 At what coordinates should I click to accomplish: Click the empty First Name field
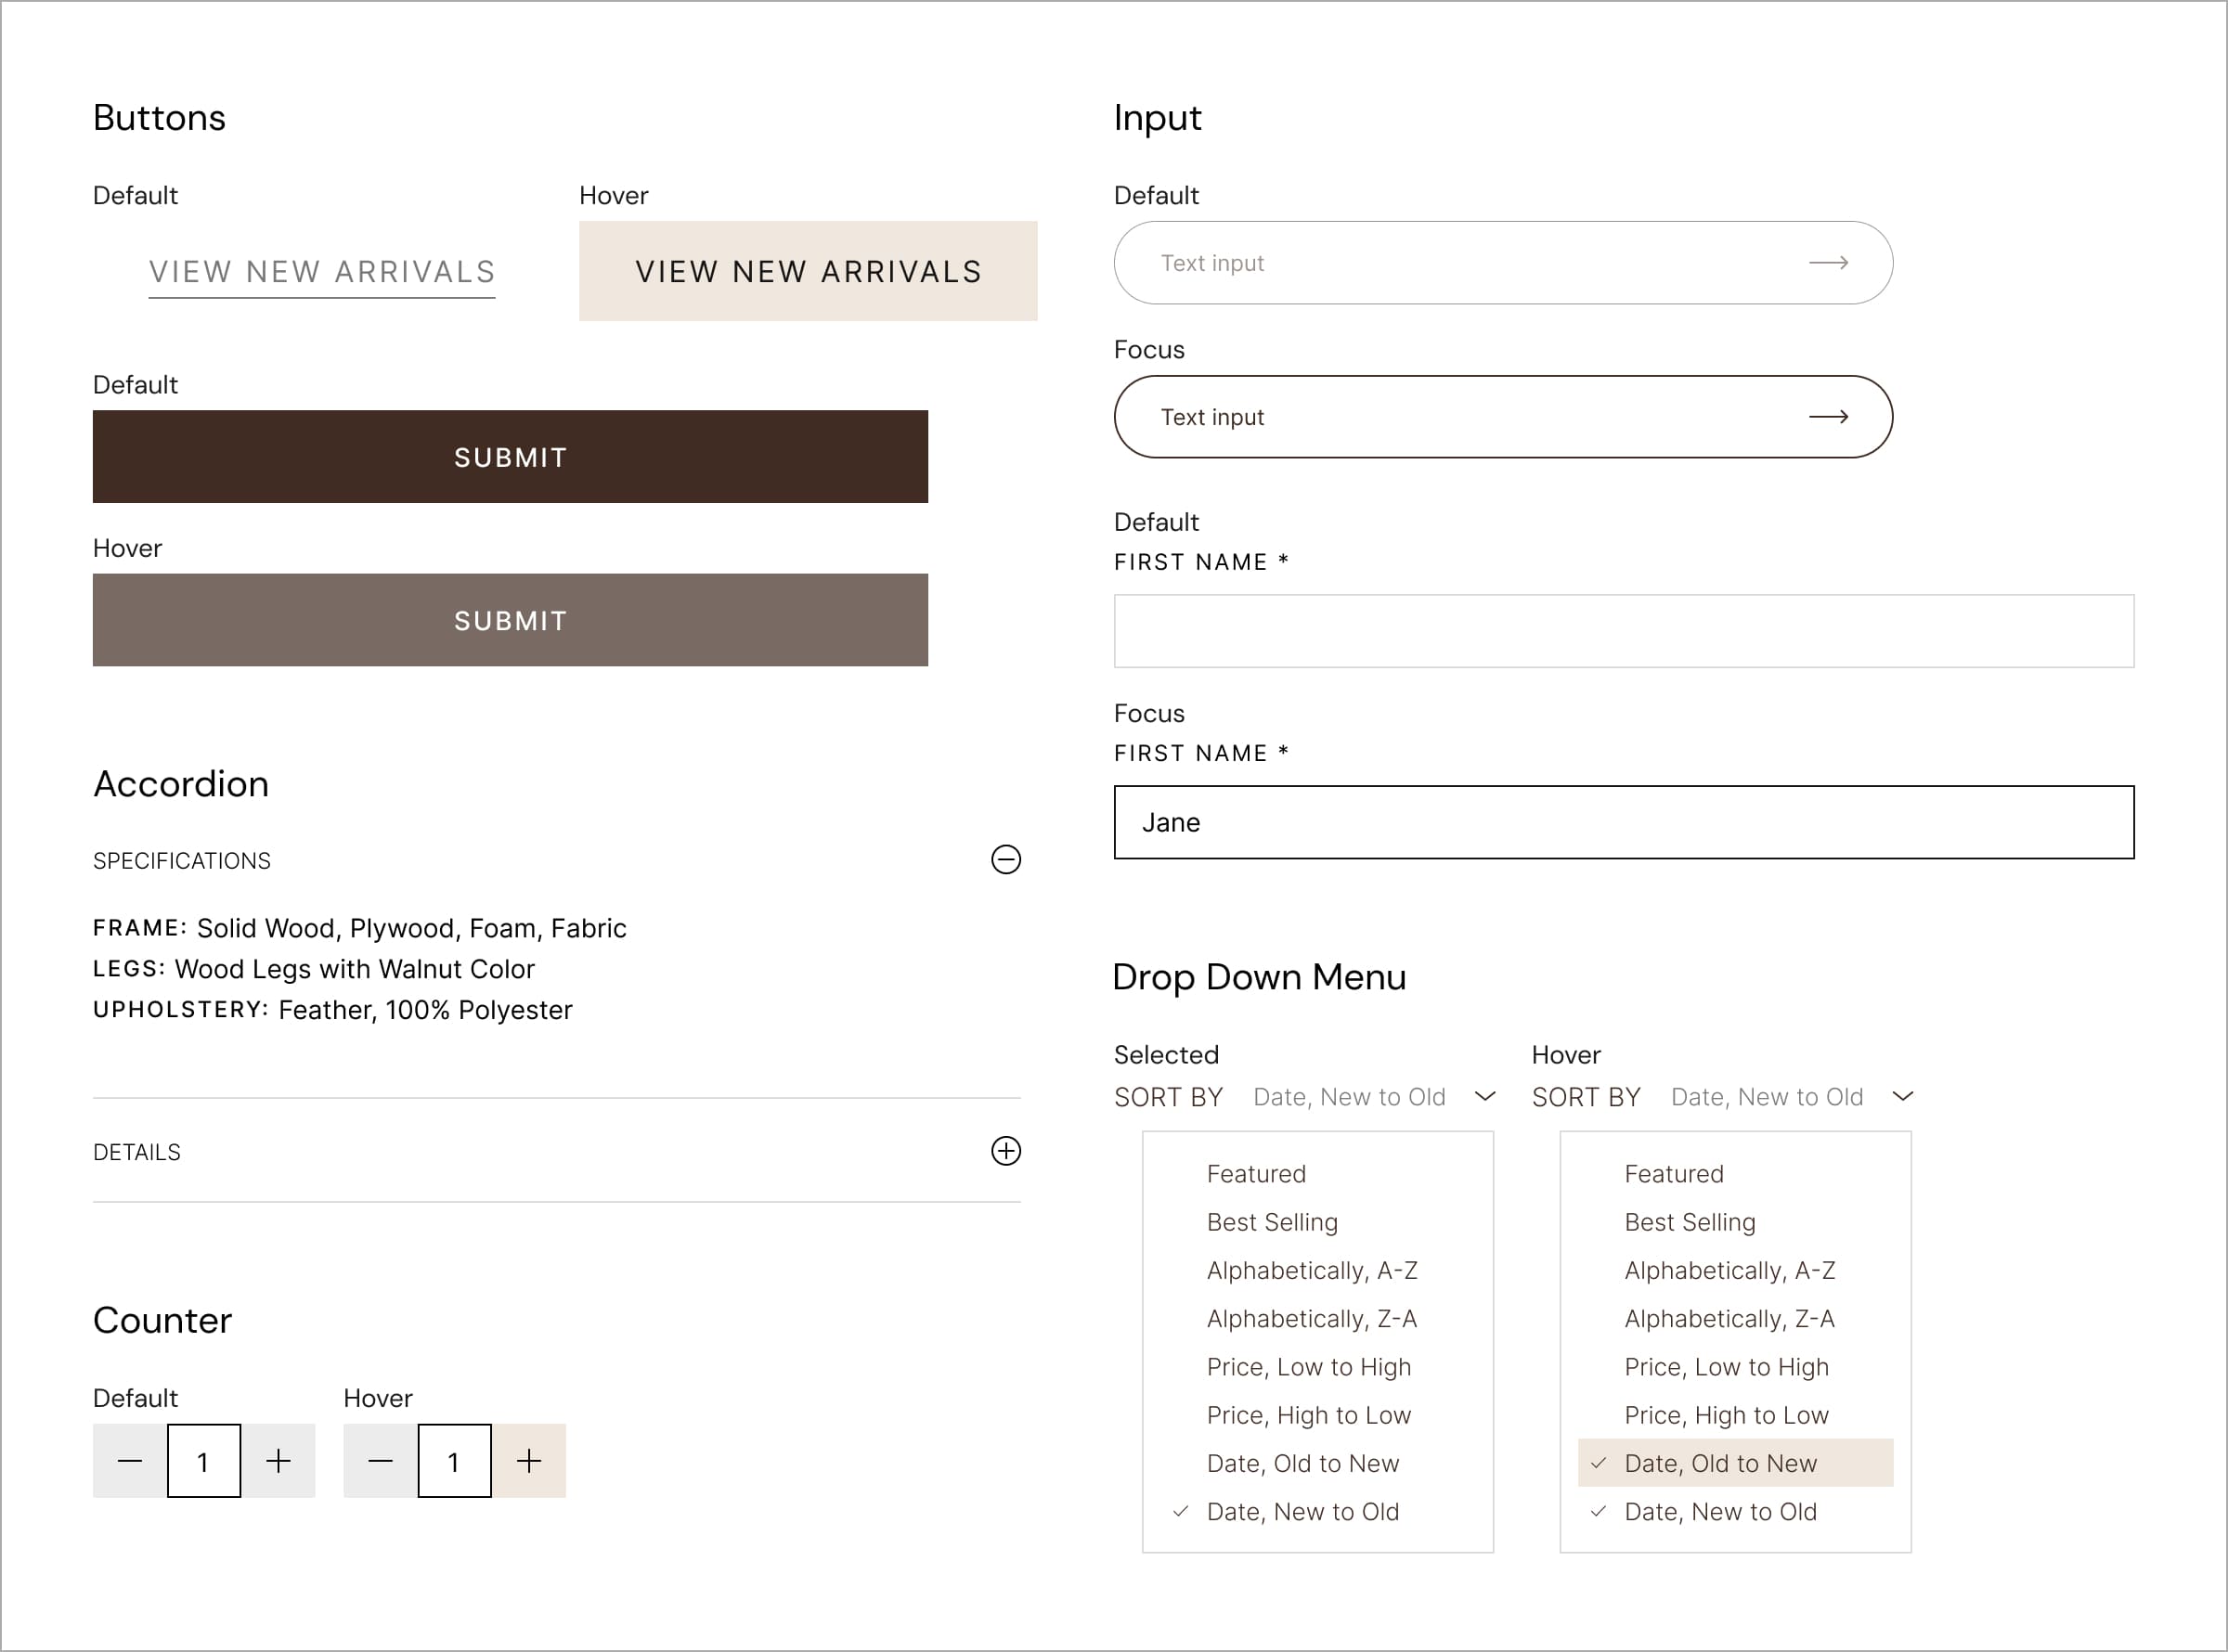1624,631
